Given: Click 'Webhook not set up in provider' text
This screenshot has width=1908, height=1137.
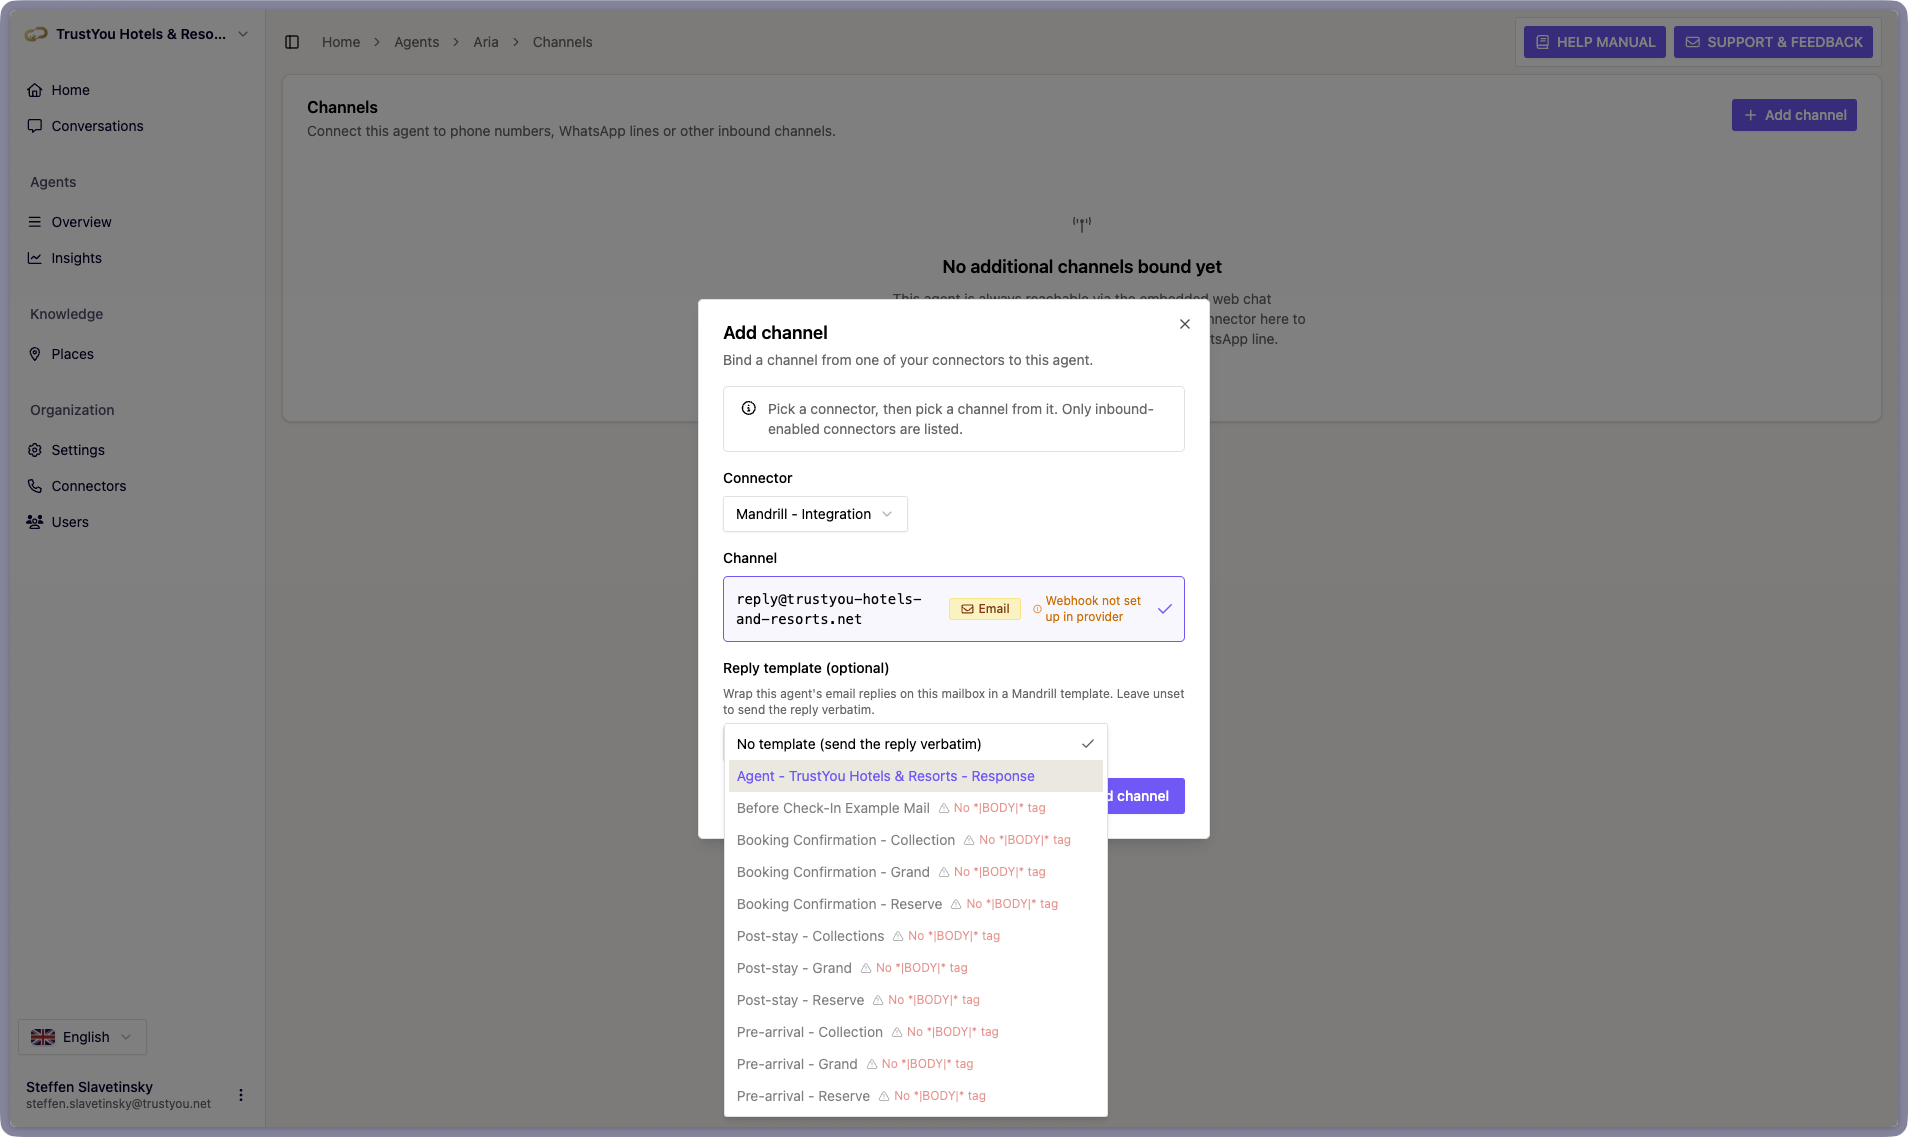Looking at the screenshot, I should coord(1093,609).
